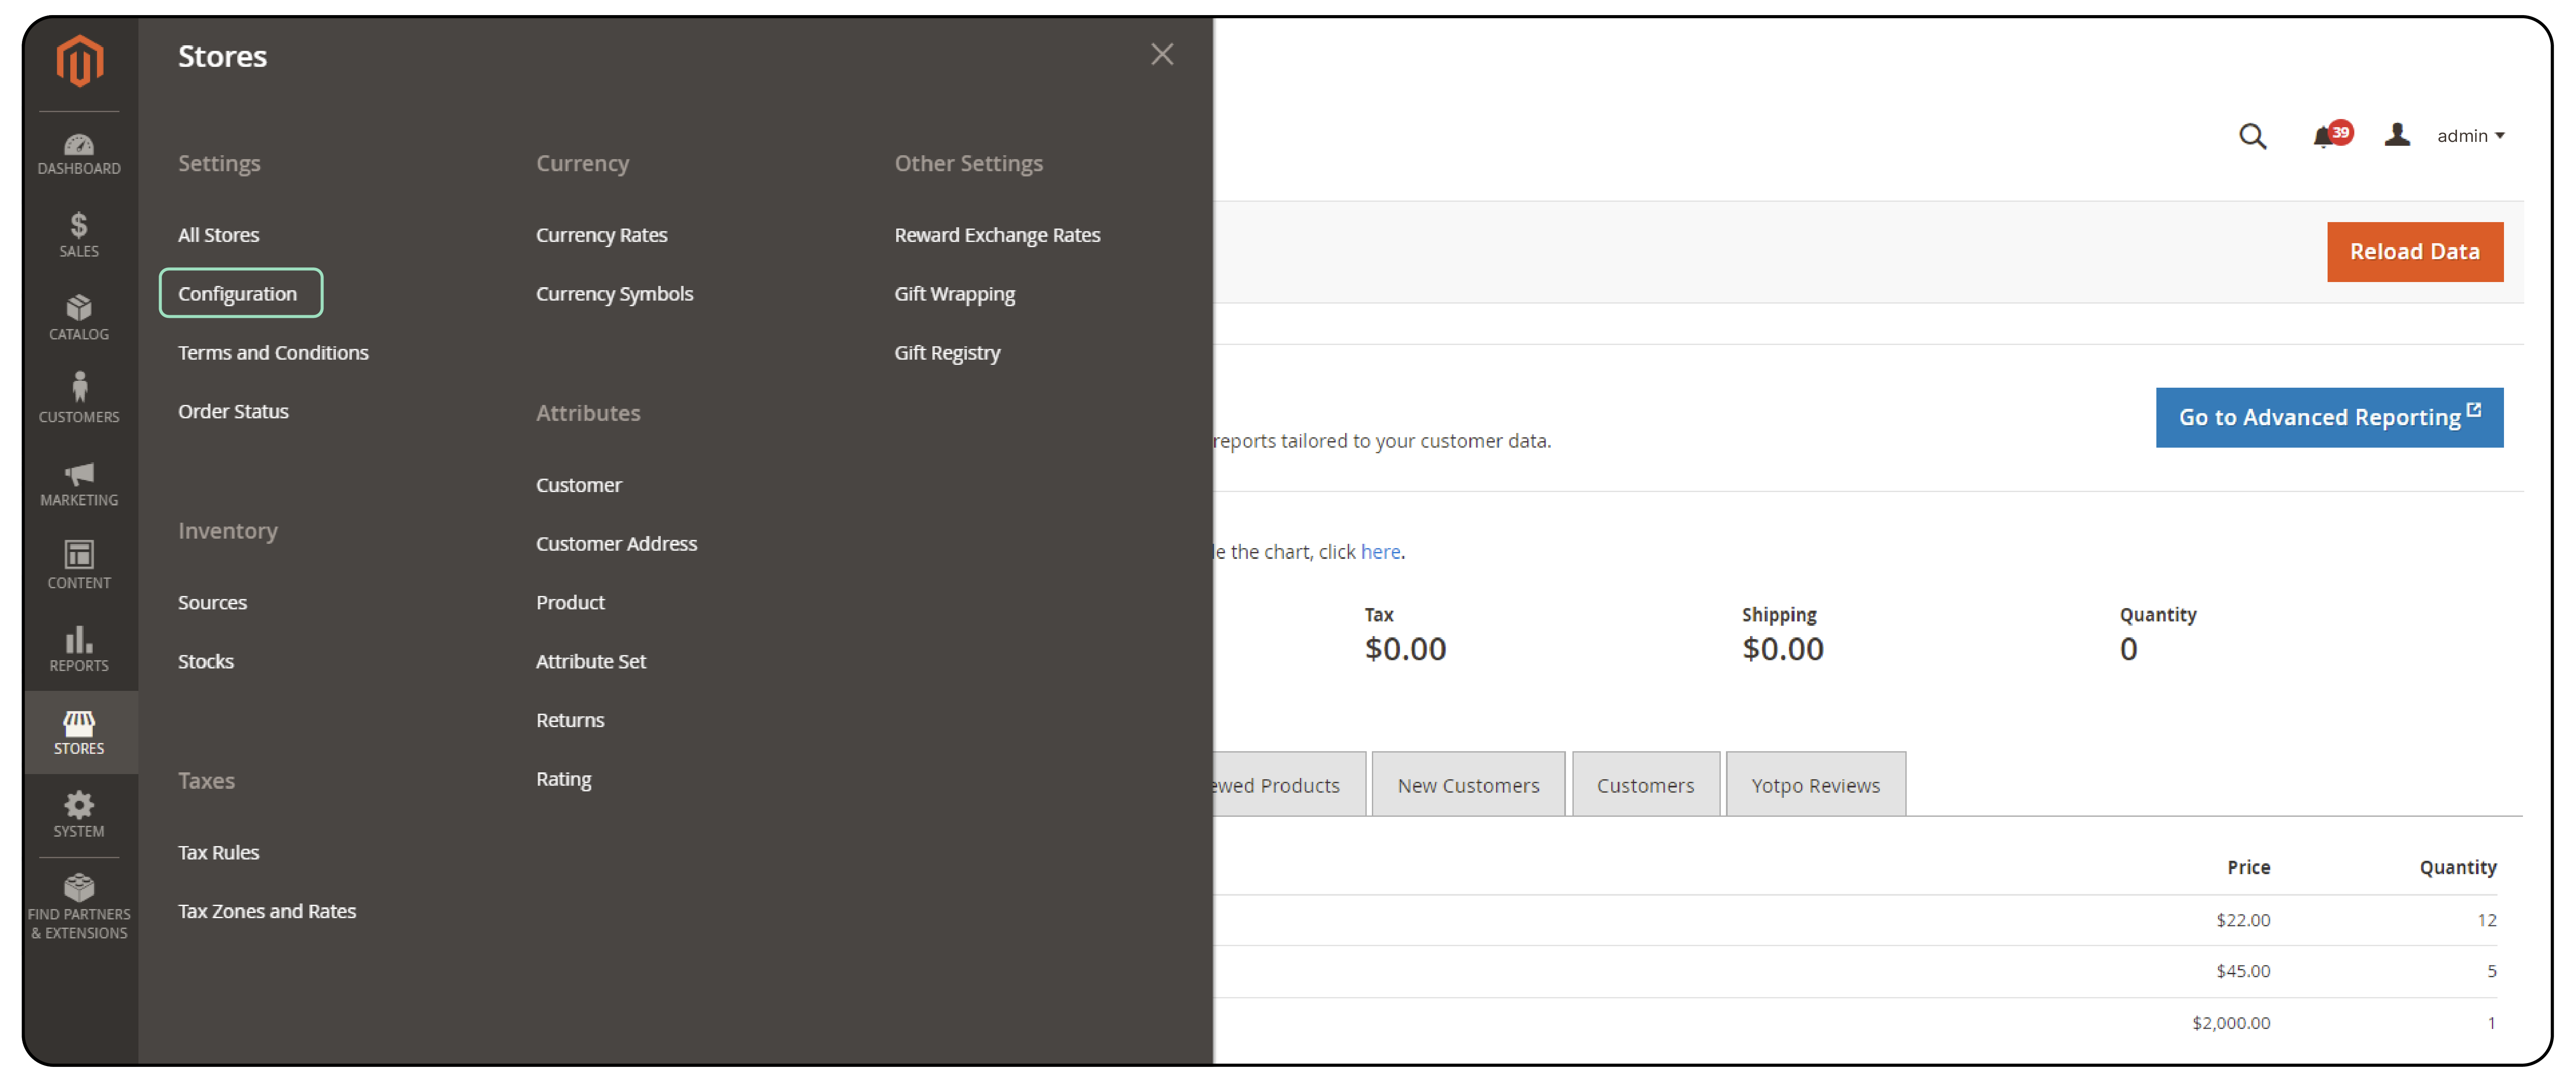
Task: Open the Sales sidebar menu
Action: coord(79,236)
